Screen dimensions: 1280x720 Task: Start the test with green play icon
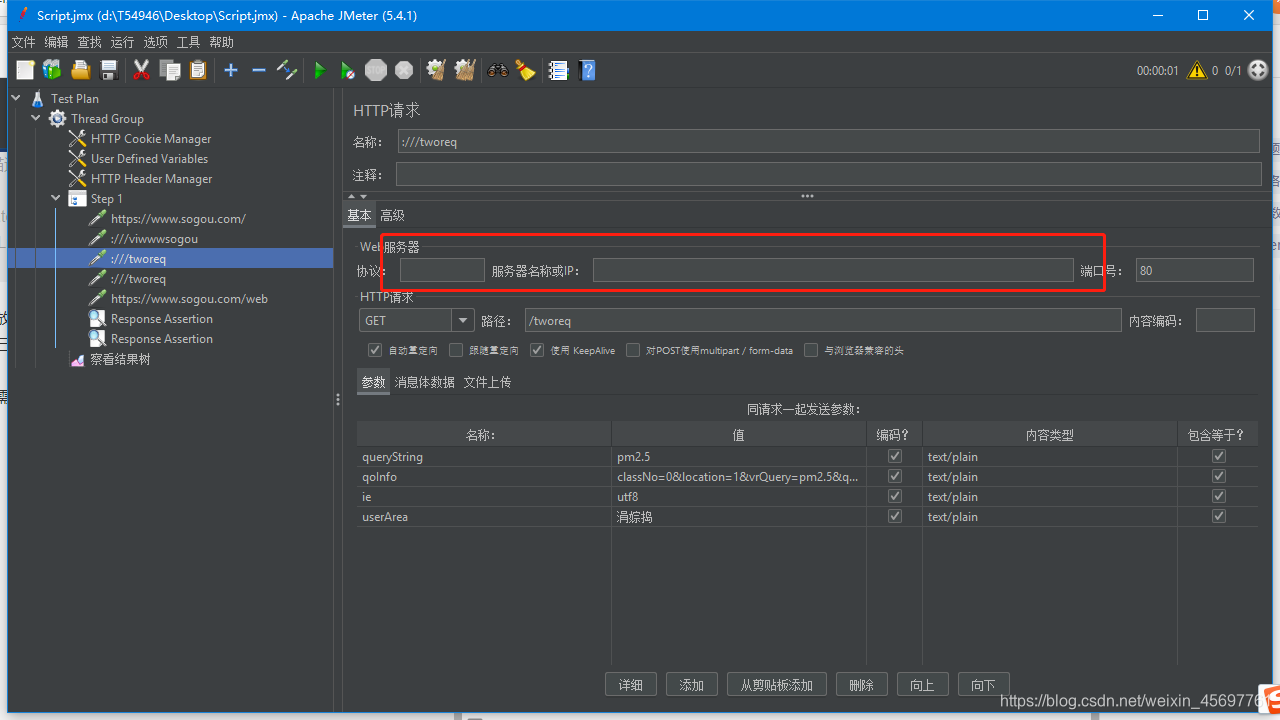[x=320, y=70]
